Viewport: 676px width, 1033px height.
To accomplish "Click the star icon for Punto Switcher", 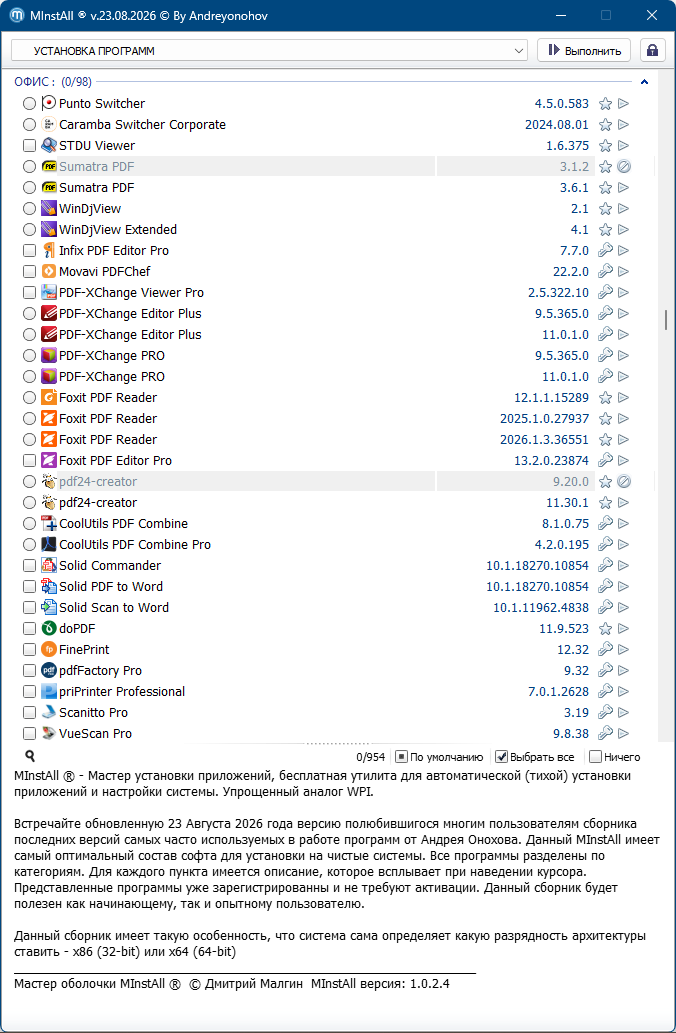I will (x=605, y=103).
